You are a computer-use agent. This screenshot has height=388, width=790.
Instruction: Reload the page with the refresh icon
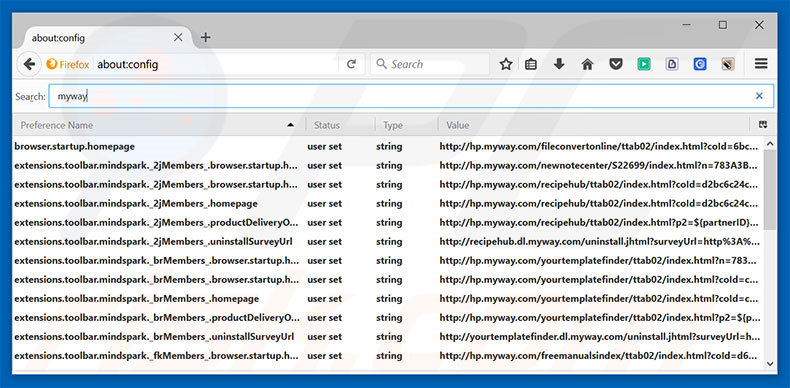pos(352,64)
